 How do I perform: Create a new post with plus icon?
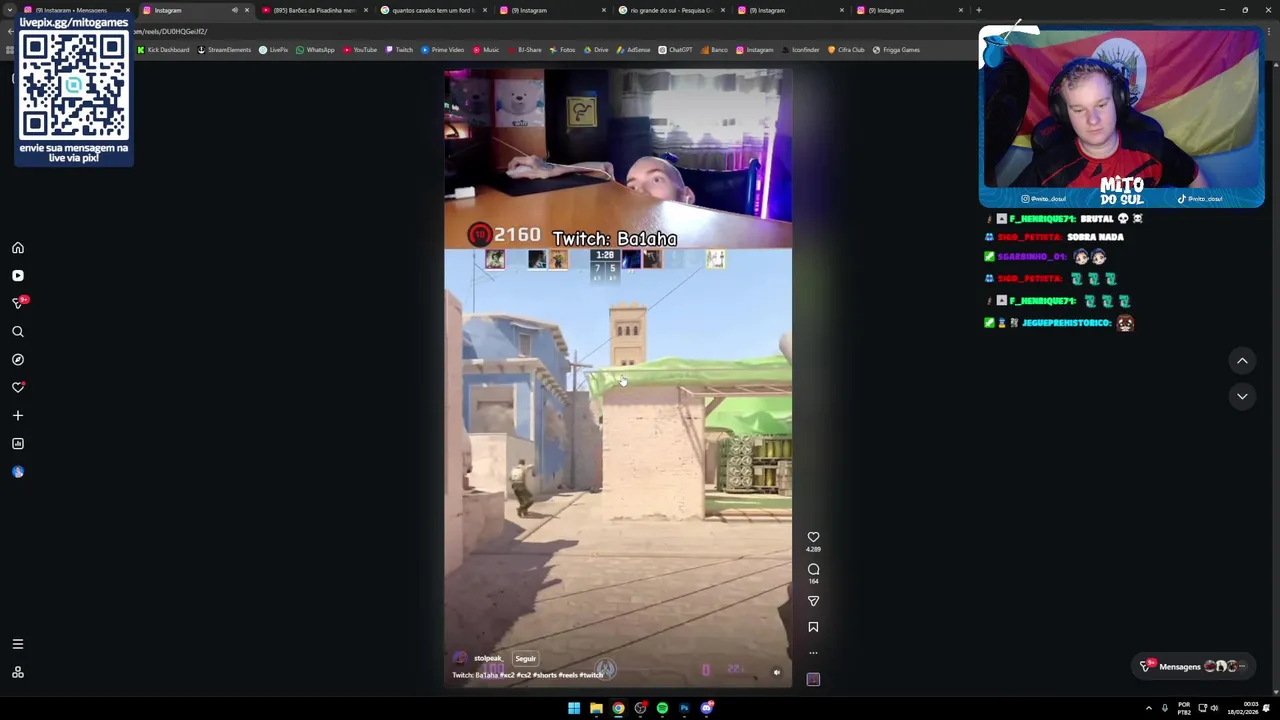18,416
